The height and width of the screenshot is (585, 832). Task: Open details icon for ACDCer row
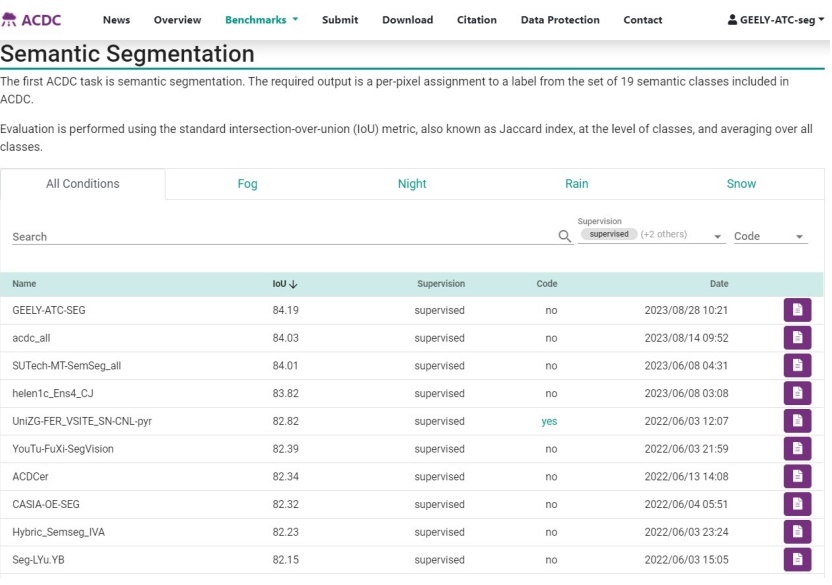[797, 476]
